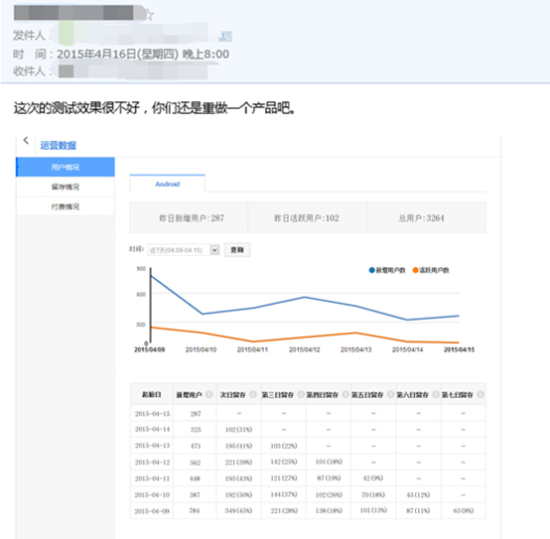Click the 349(45%) retention cell
550x539 pixels.
click(x=239, y=511)
